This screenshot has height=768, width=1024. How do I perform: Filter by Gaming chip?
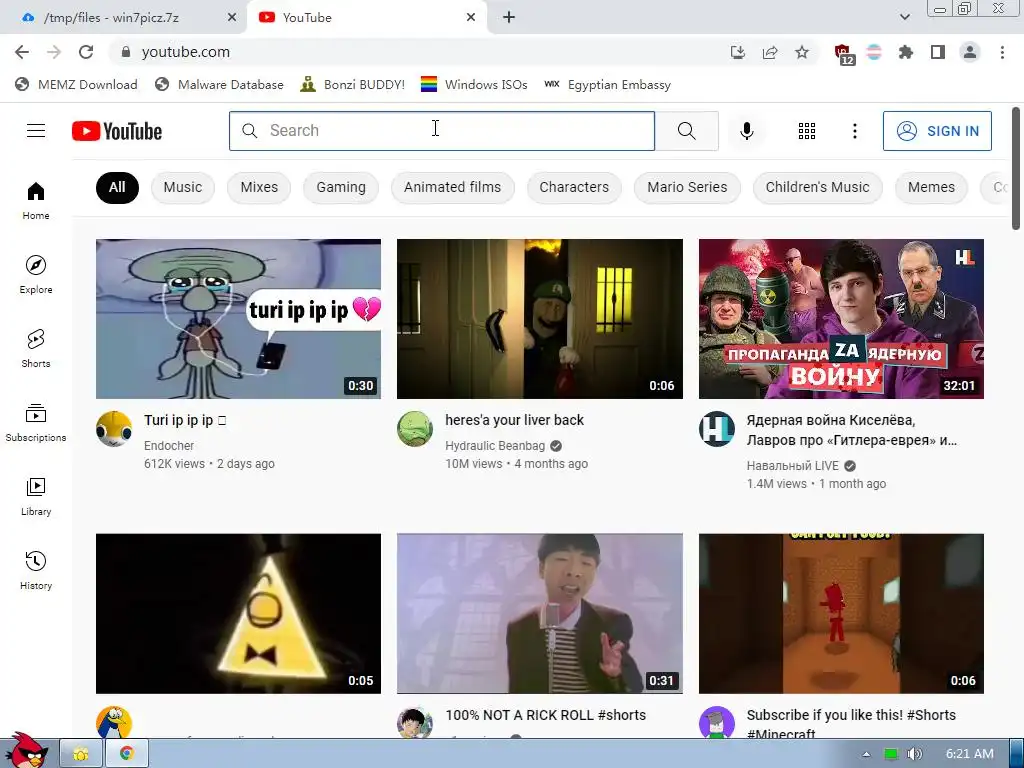pyautogui.click(x=341, y=187)
